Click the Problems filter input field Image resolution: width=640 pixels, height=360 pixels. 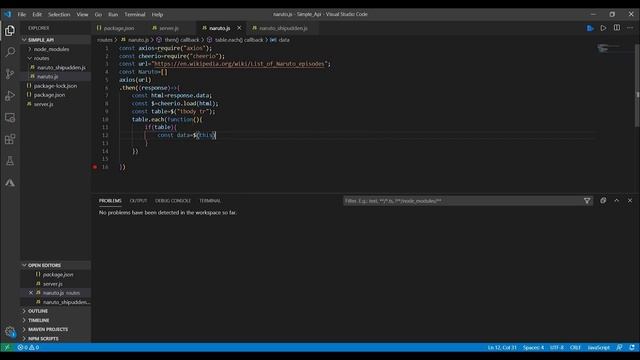tap(463, 201)
